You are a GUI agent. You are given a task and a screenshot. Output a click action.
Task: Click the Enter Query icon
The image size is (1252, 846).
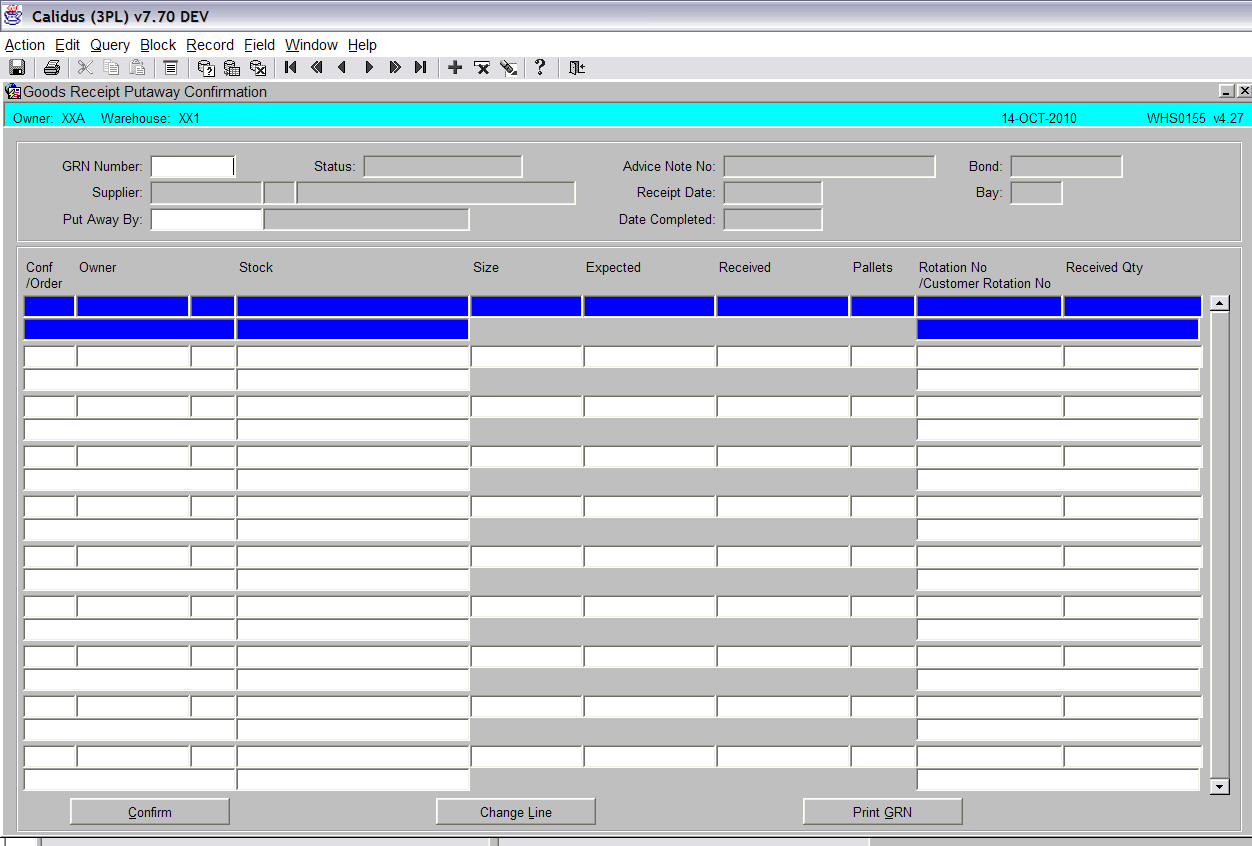pos(206,68)
